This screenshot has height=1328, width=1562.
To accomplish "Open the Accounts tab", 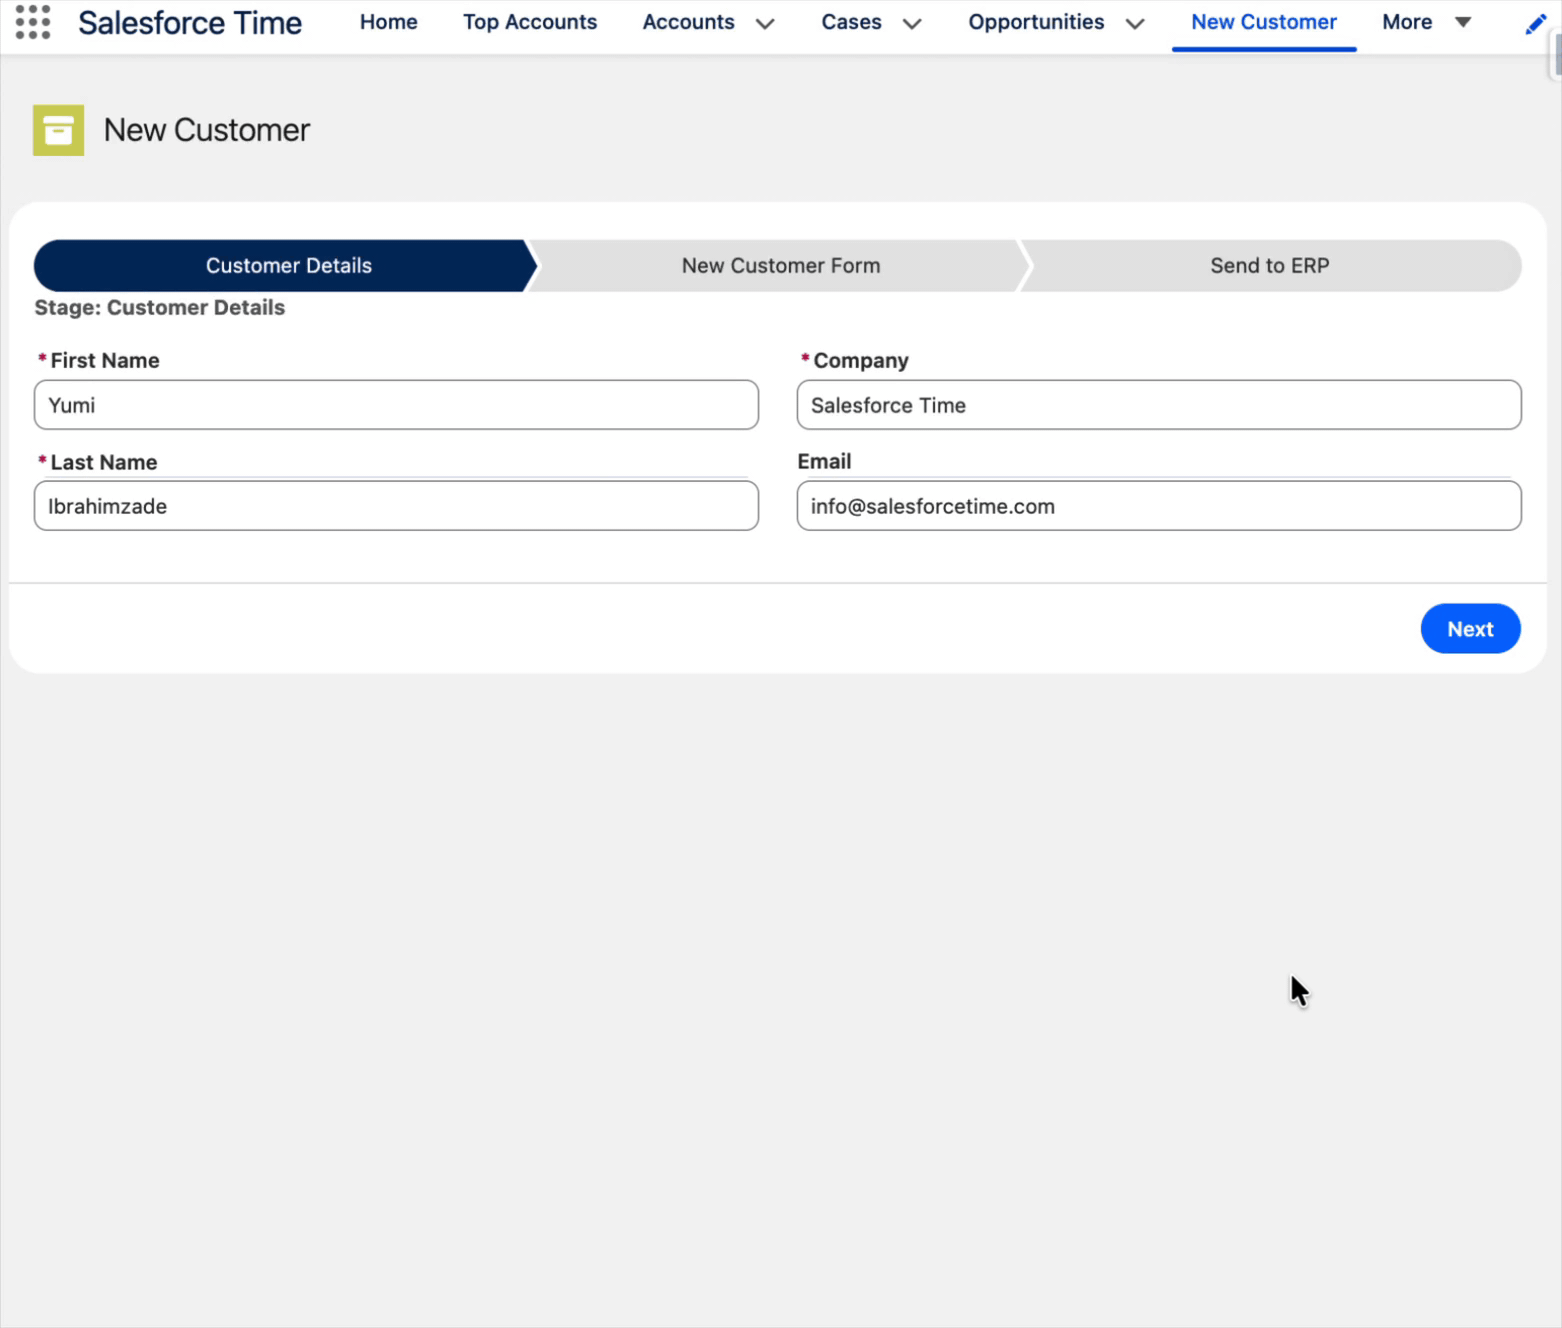I will coord(688,22).
